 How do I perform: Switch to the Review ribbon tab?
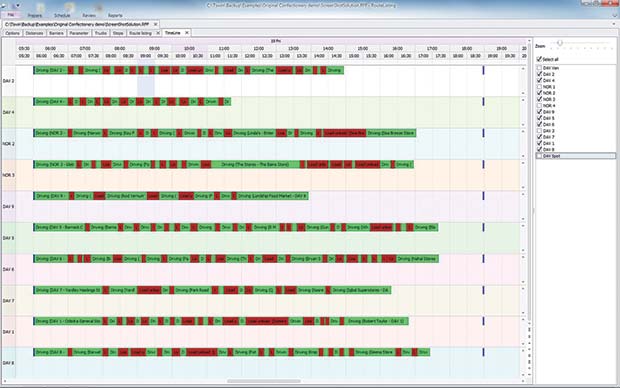pos(89,15)
